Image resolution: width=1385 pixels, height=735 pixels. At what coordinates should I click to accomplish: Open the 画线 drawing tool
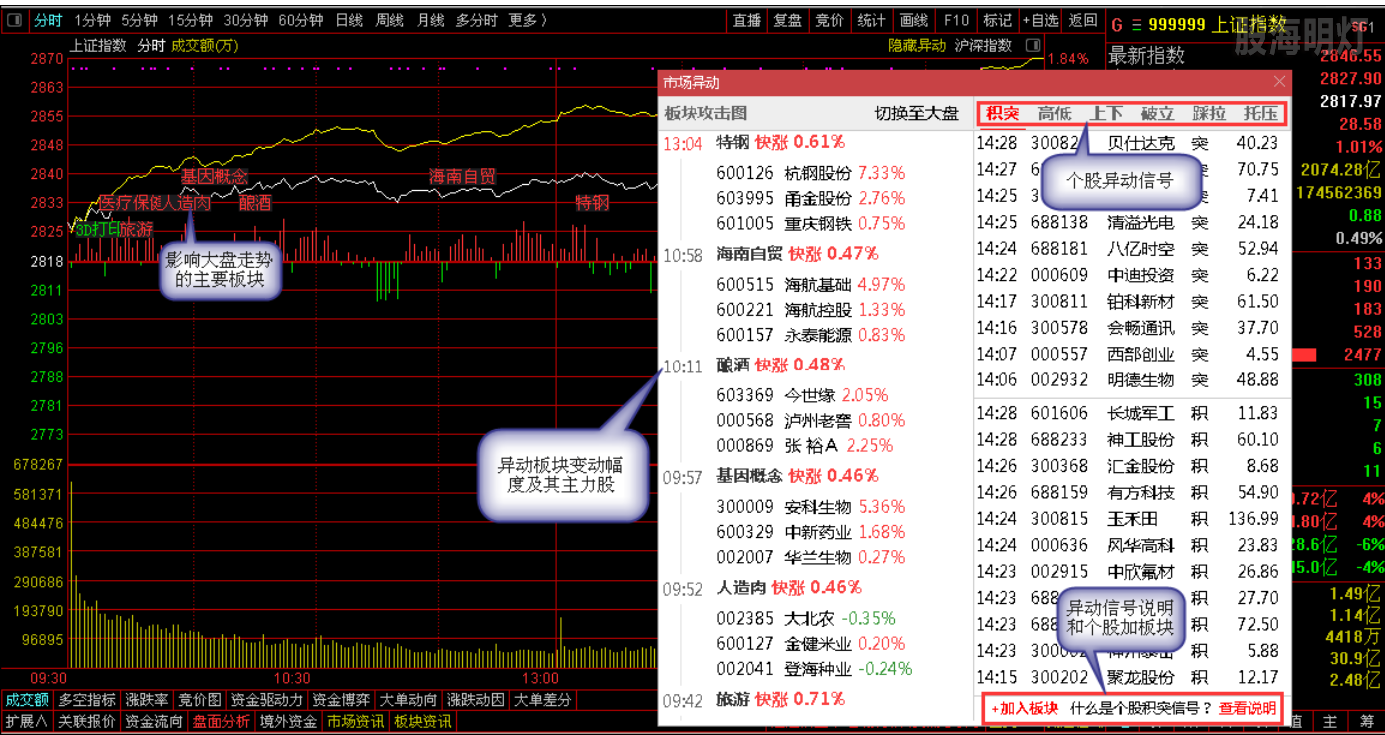pos(913,21)
